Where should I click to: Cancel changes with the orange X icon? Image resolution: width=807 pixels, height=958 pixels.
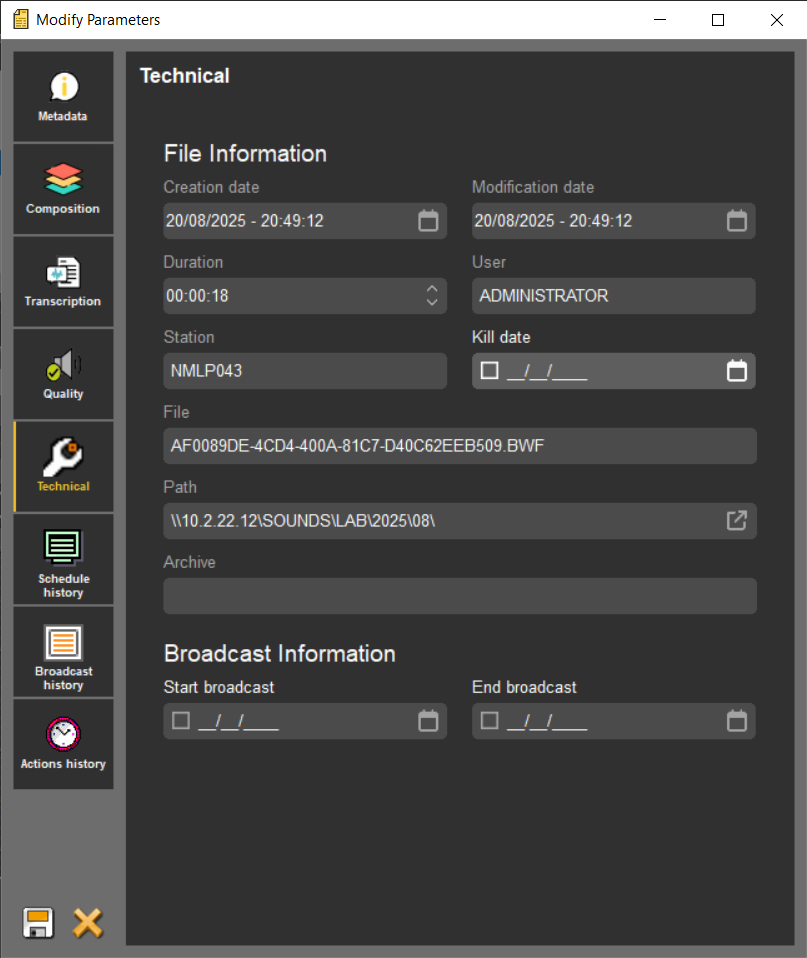88,922
